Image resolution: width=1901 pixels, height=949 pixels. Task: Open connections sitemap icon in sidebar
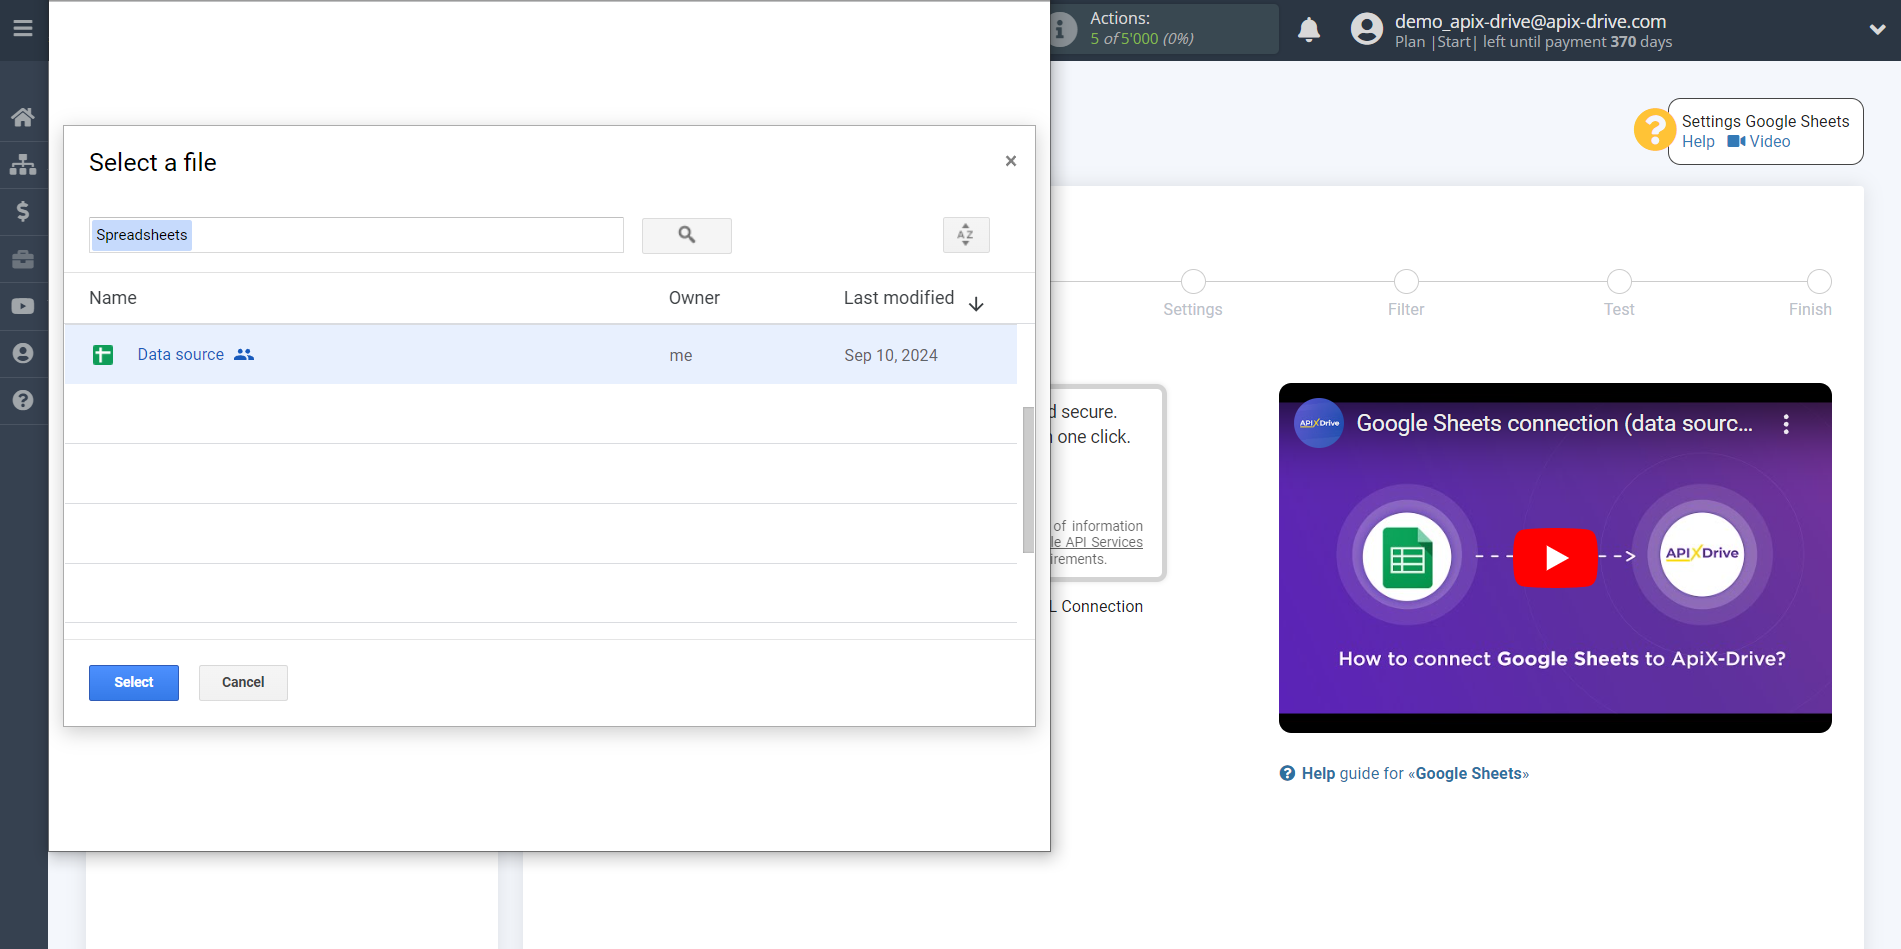click(x=23, y=164)
